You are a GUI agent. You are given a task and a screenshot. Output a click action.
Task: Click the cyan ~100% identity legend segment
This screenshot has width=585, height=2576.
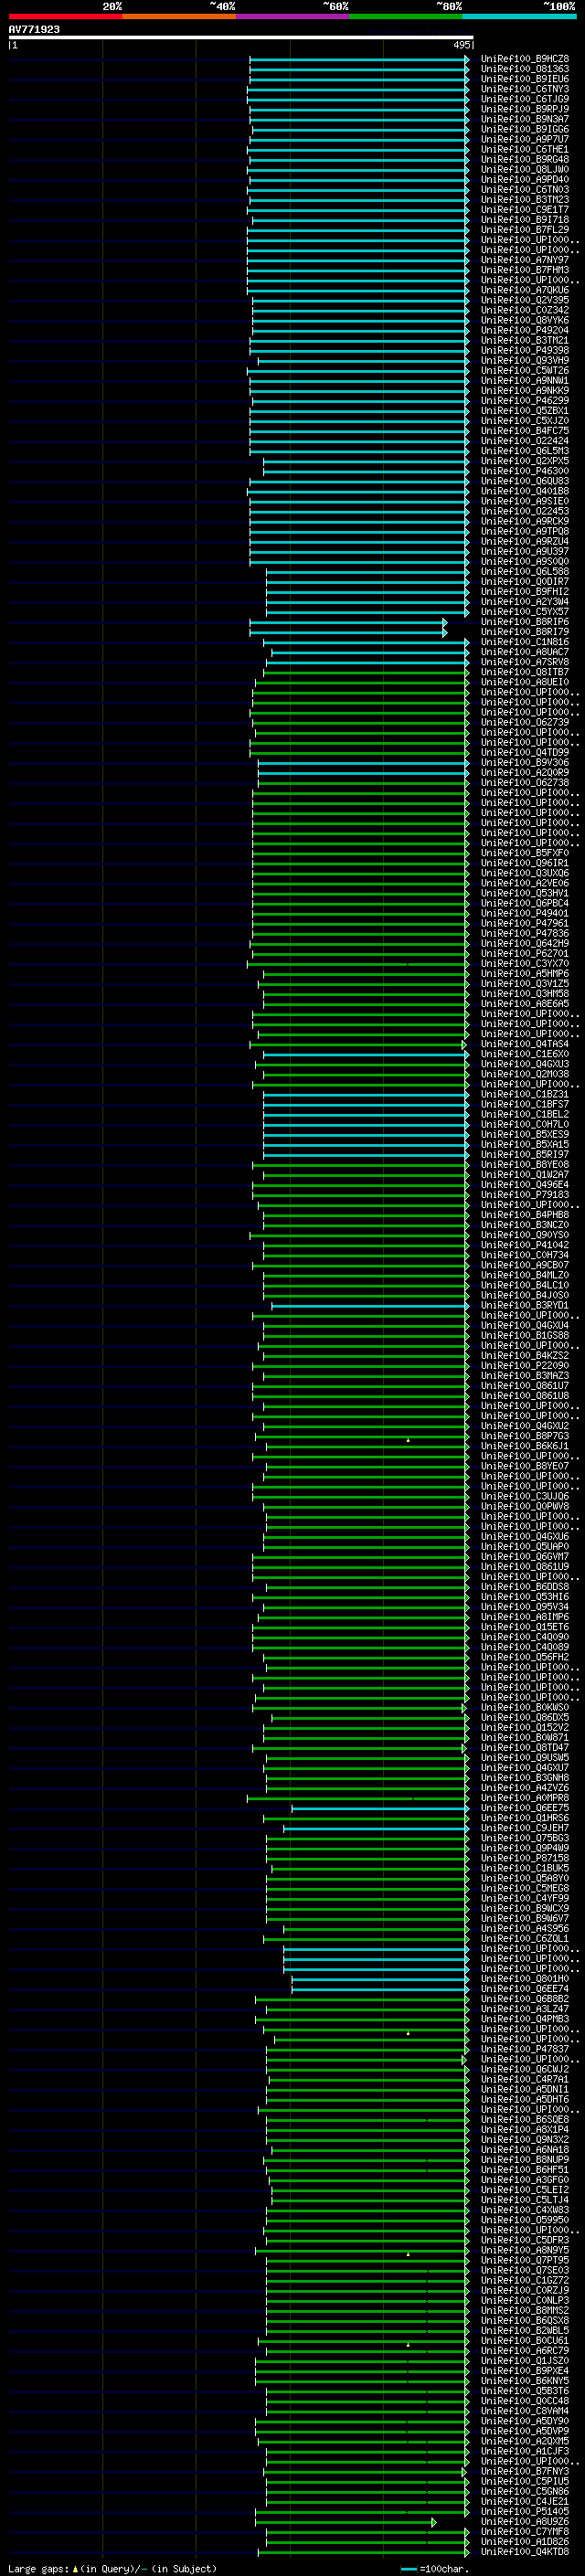pos(519,16)
